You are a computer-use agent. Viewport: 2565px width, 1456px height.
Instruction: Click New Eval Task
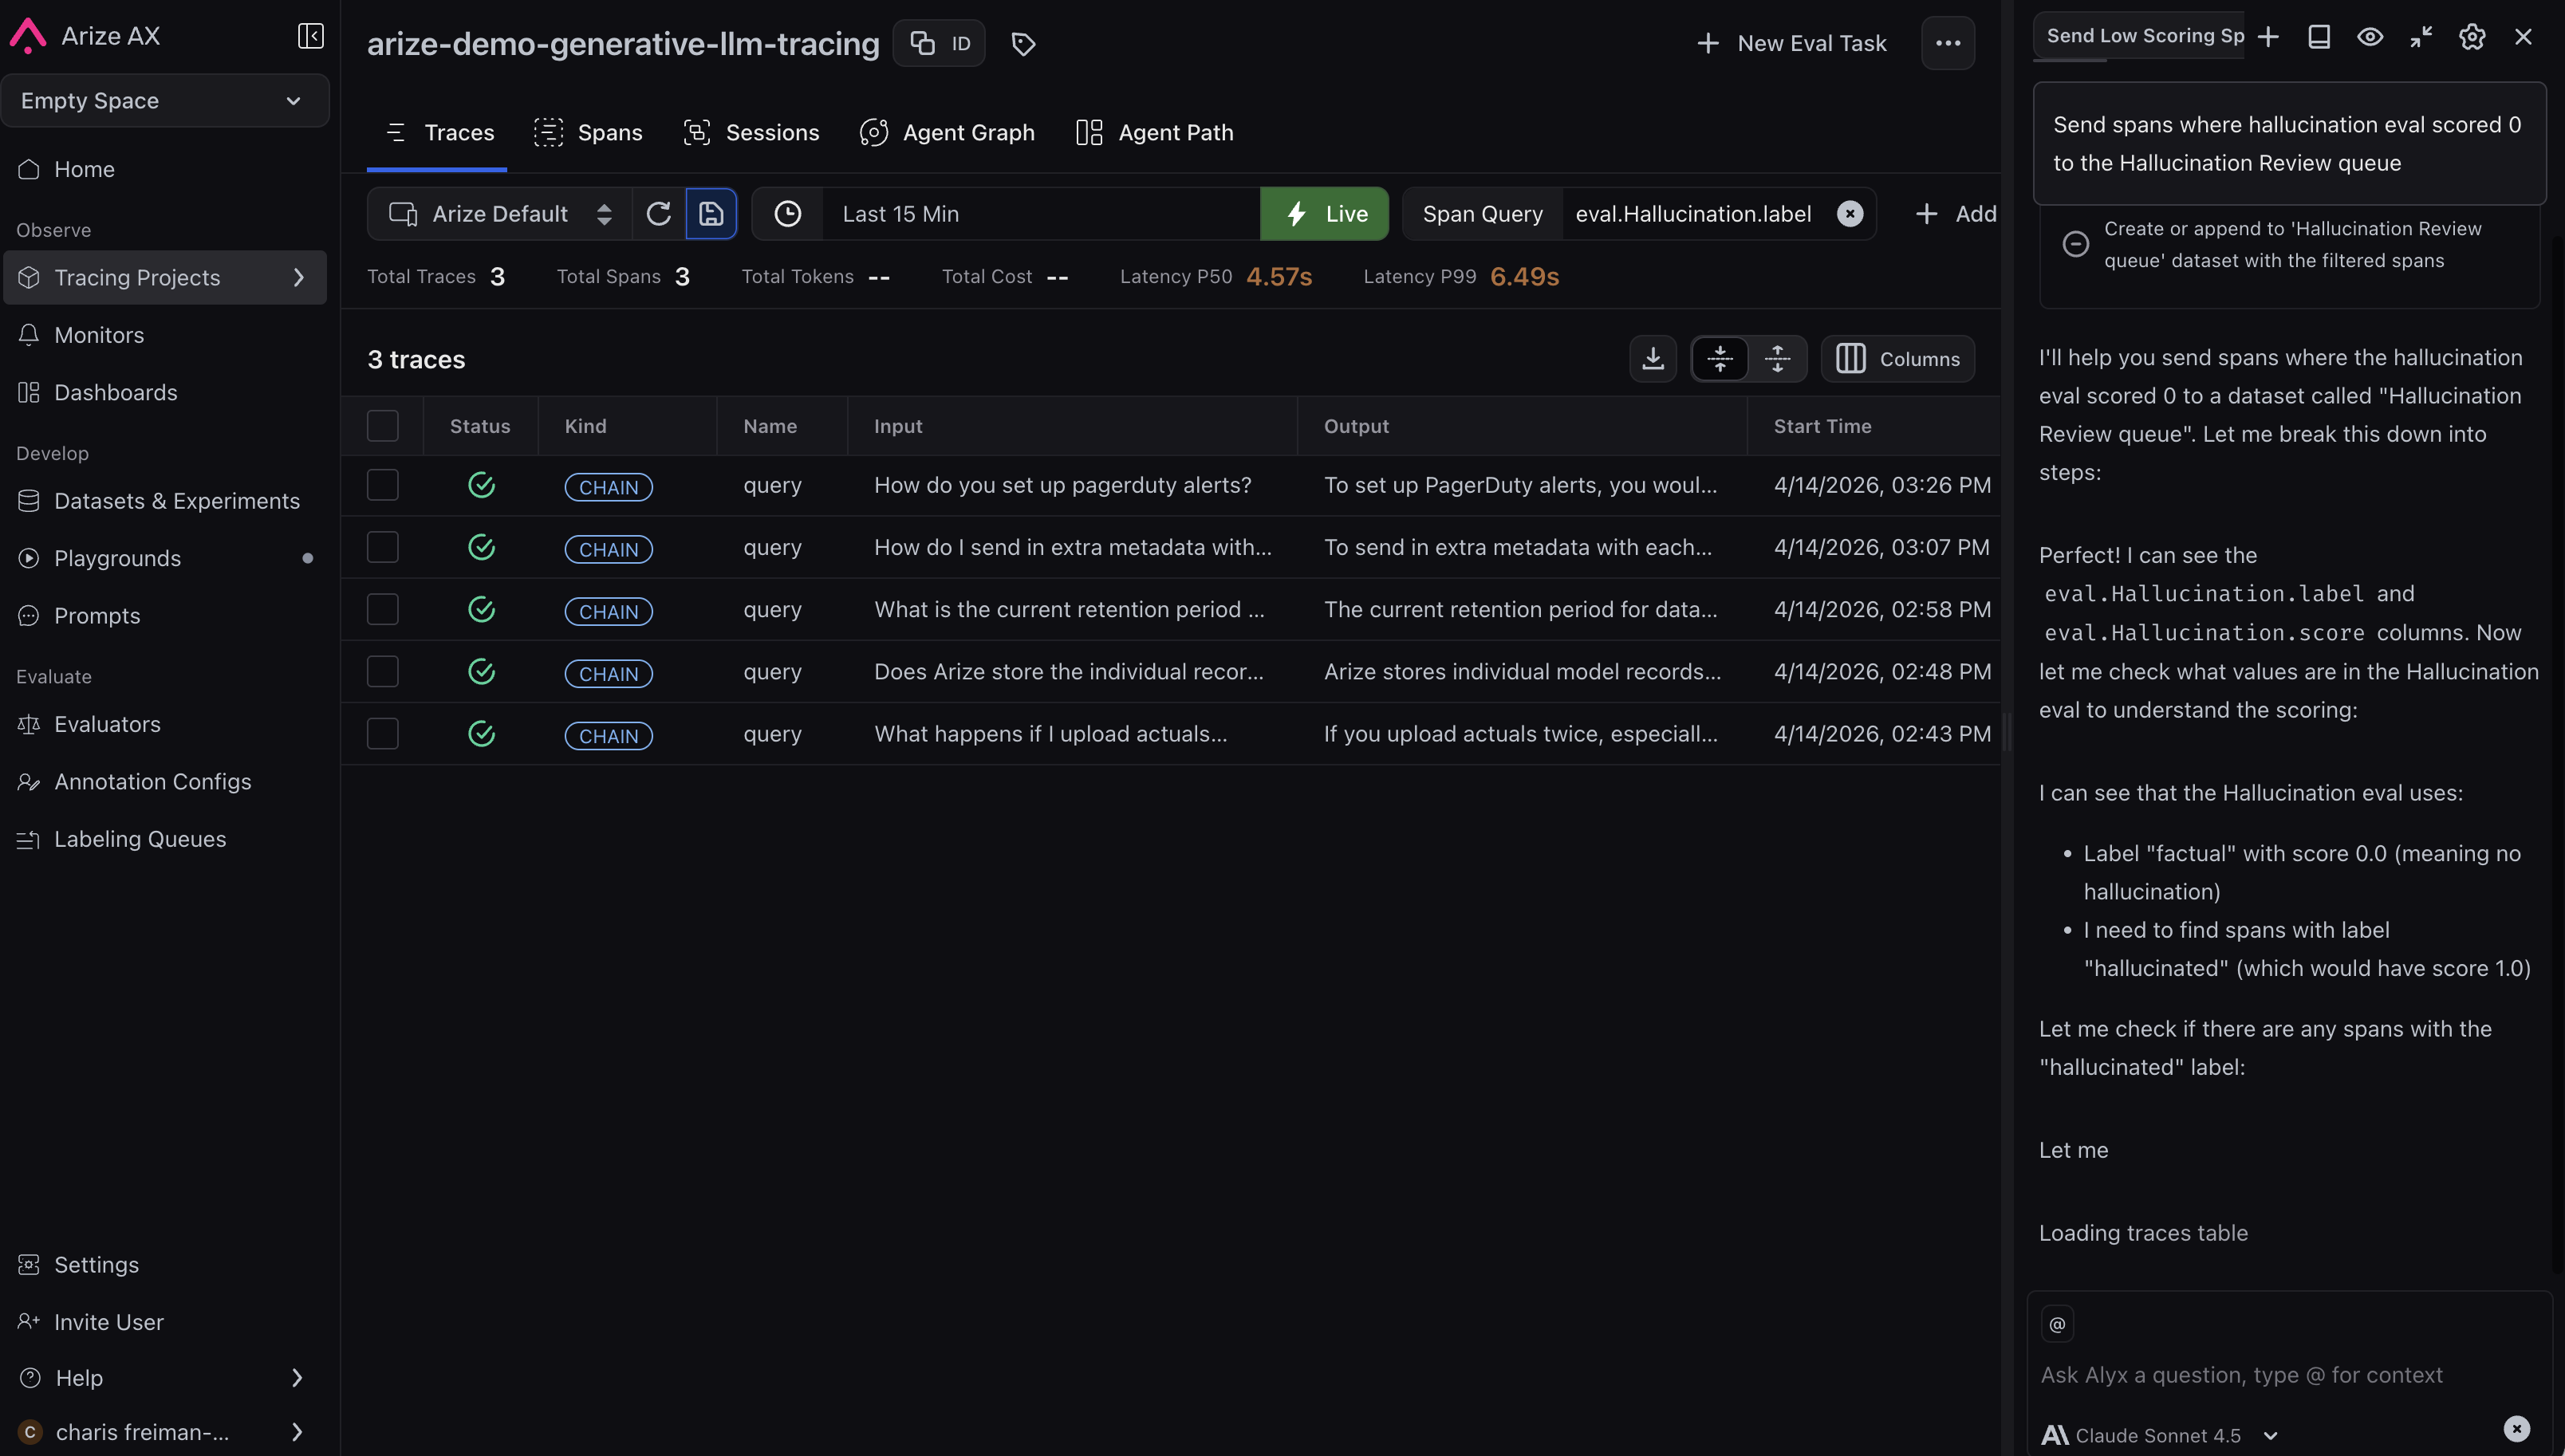[x=1791, y=43]
